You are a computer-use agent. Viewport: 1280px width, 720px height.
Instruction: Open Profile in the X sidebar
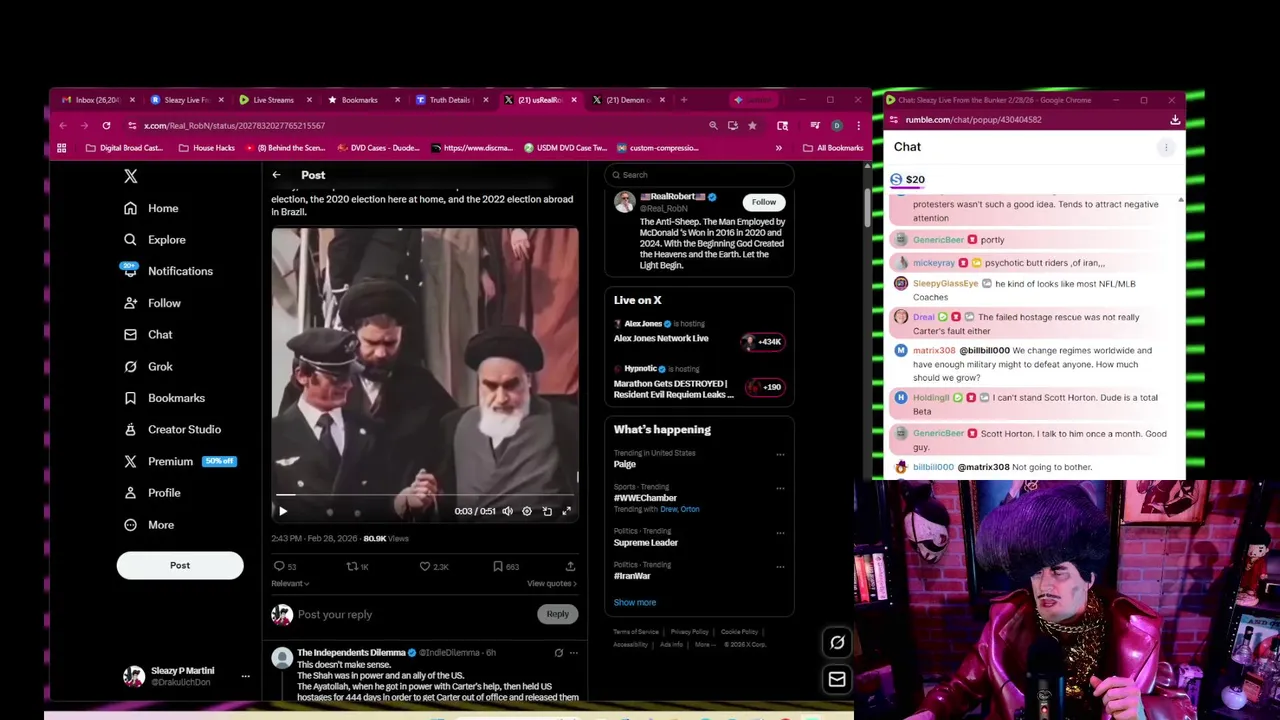152,493
